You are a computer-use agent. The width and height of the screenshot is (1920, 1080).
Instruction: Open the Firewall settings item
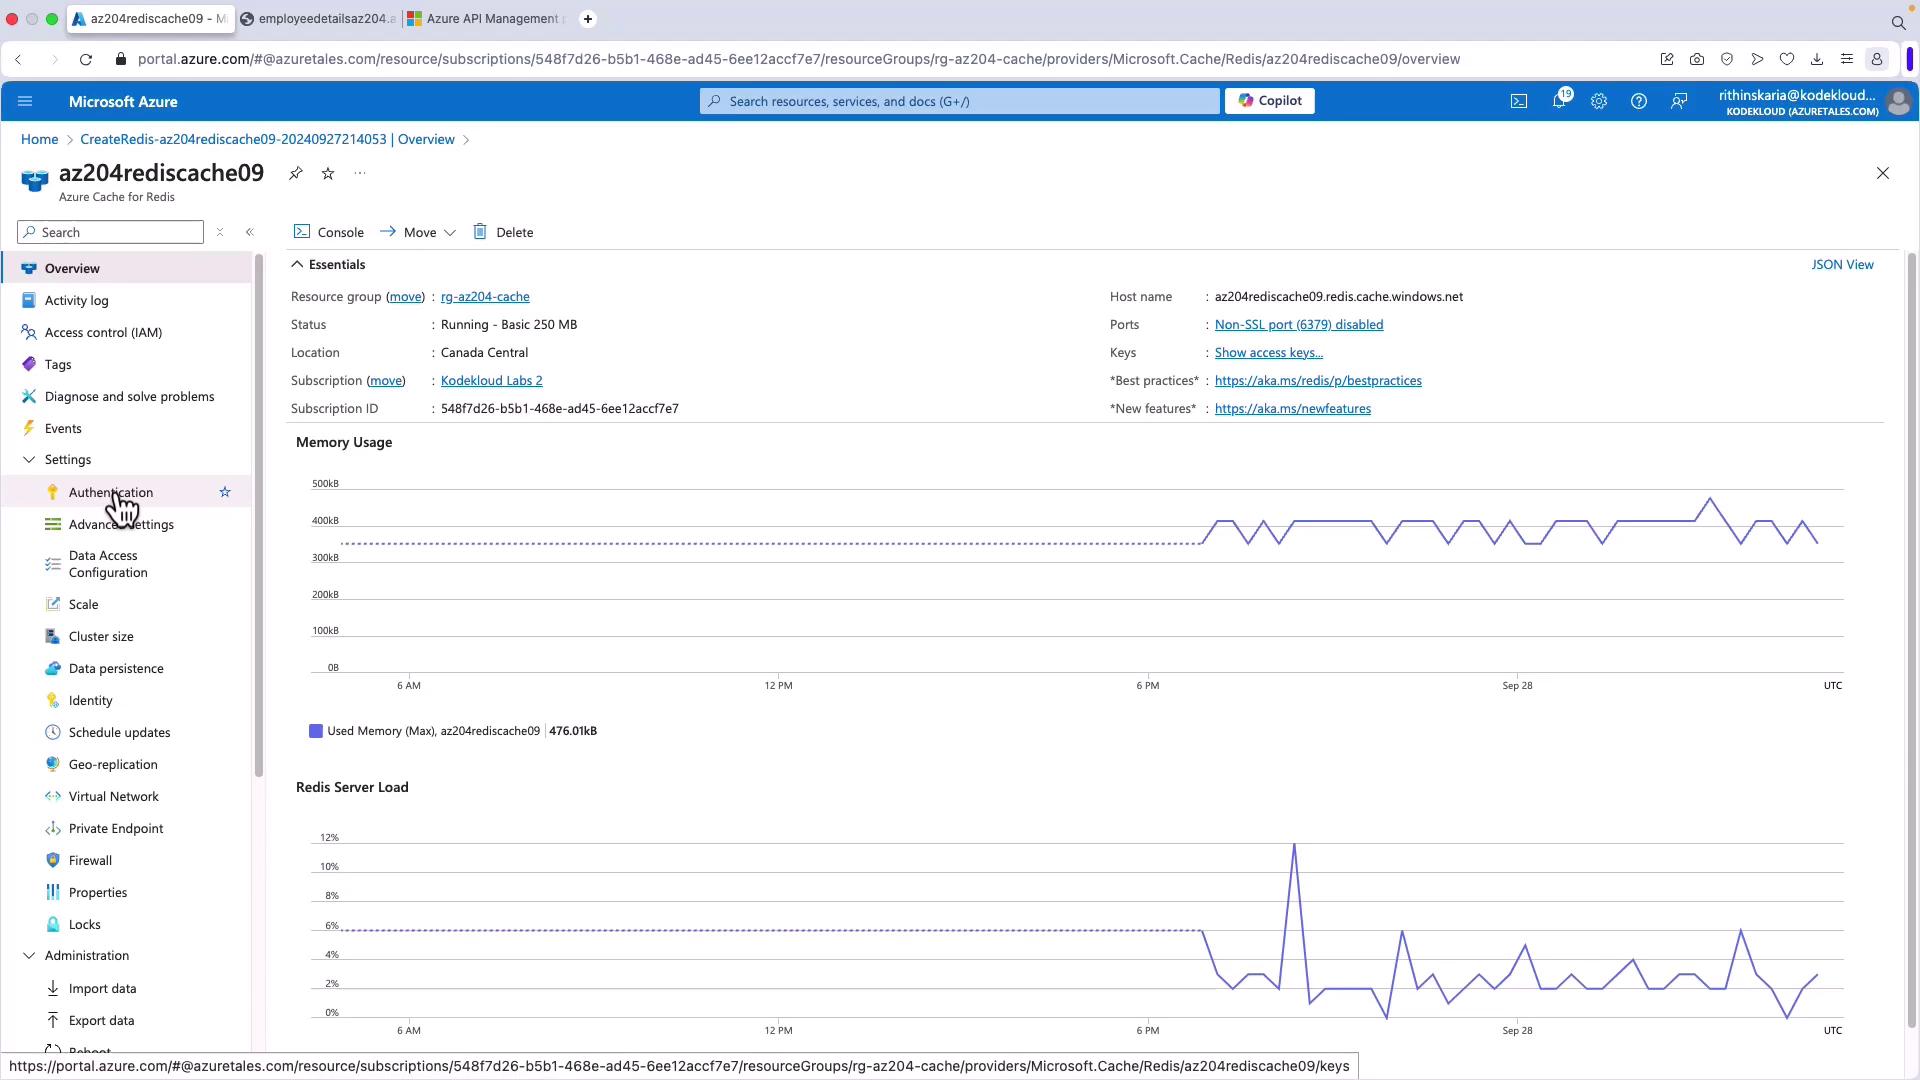(90, 860)
